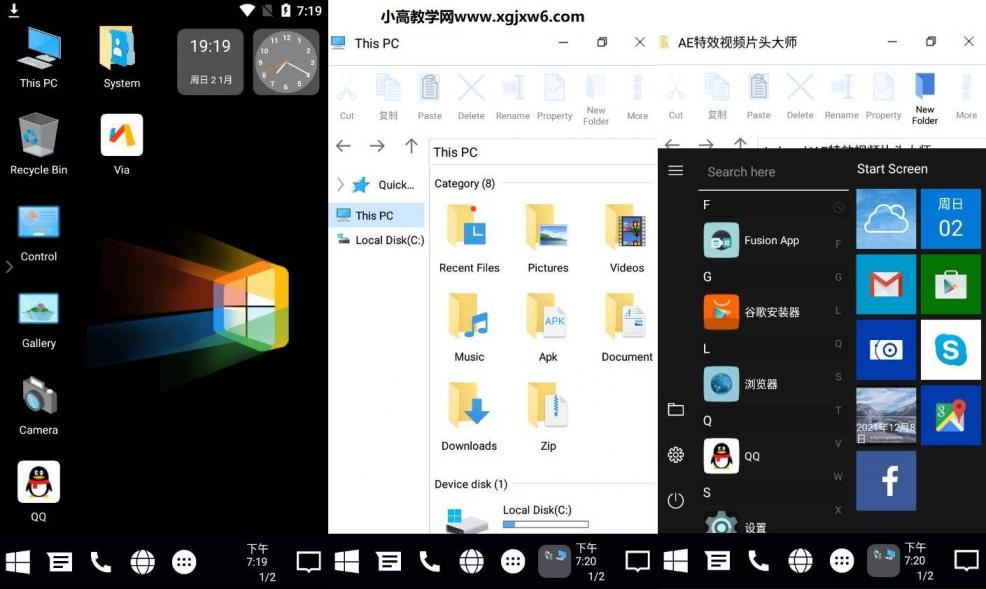Tap Rename in the file explorer toolbar
This screenshot has width=986, height=589.
point(512,95)
